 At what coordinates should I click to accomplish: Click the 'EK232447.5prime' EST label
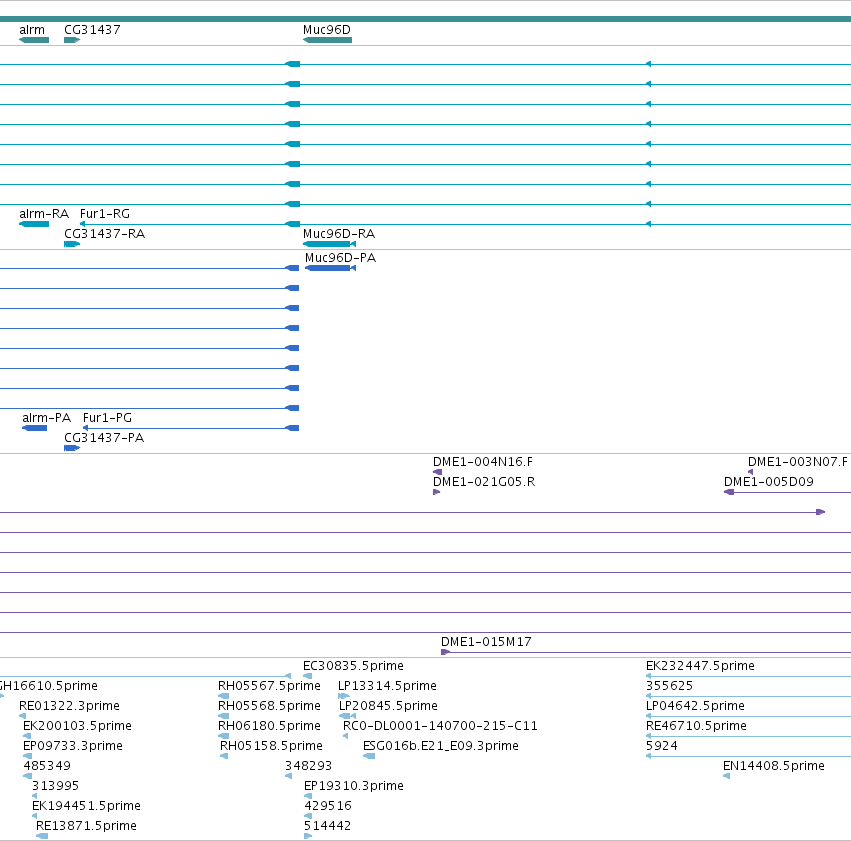click(700, 666)
